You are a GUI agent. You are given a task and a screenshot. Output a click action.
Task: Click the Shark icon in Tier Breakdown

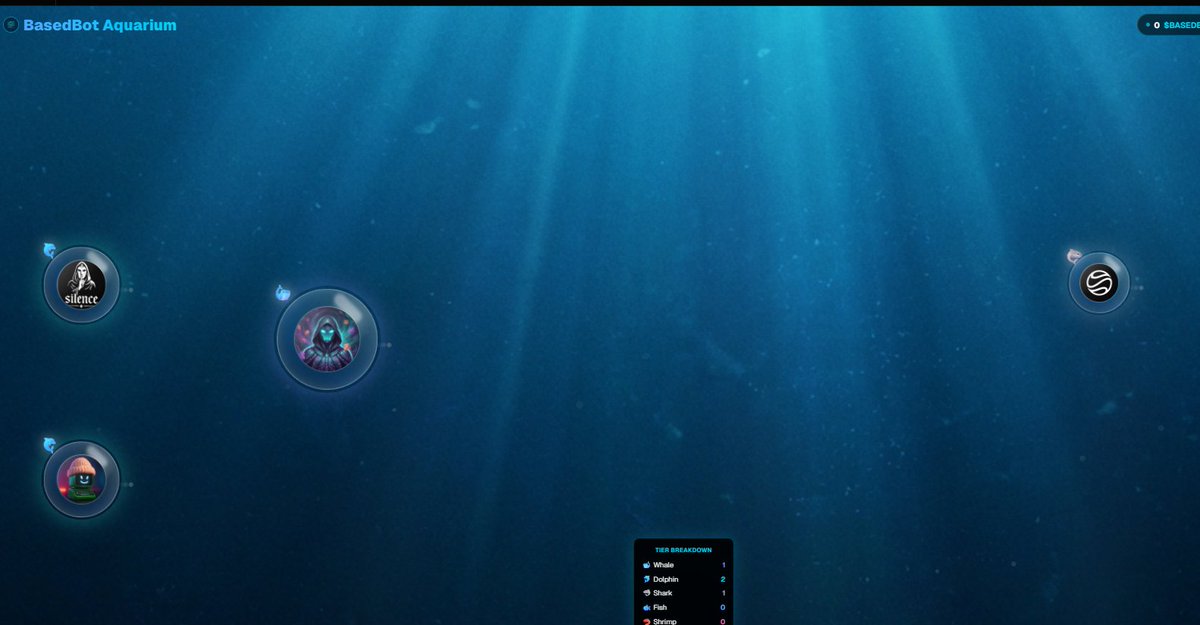pos(647,593)
